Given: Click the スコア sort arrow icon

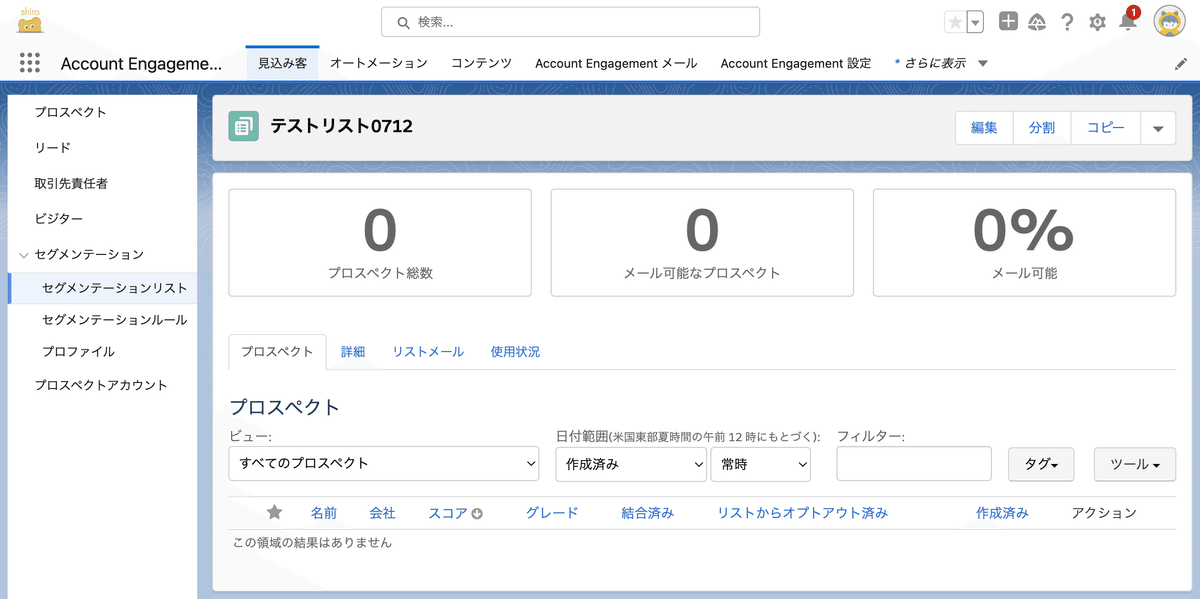Looking at the screenshot, I should (477, 514).
